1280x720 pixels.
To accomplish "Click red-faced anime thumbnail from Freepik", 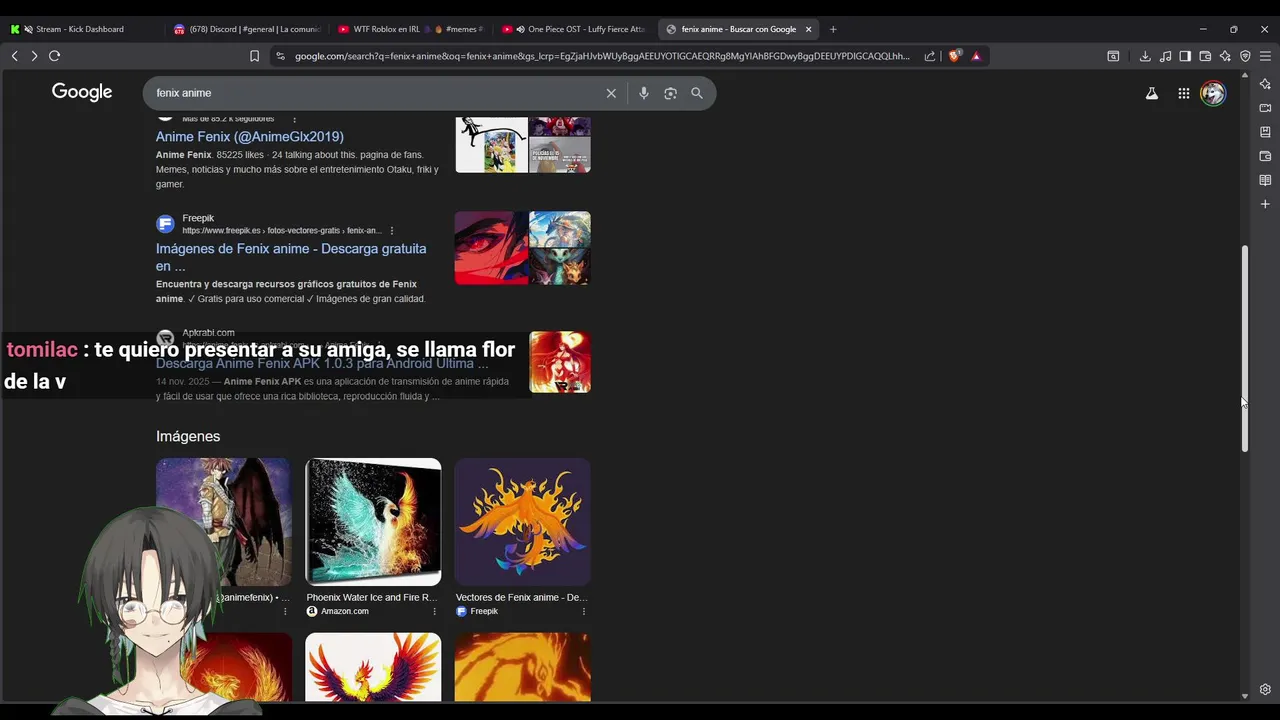I will tap(491, 248).
